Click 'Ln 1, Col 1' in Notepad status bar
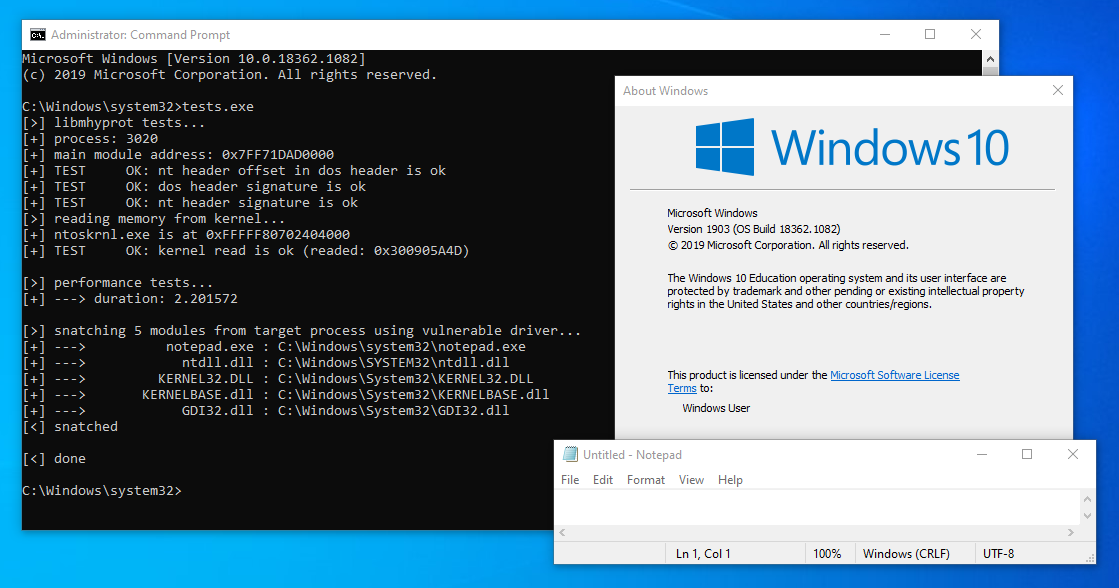Image resolution: width=1119 pixels, height=588 pixels. coord(703,554)
